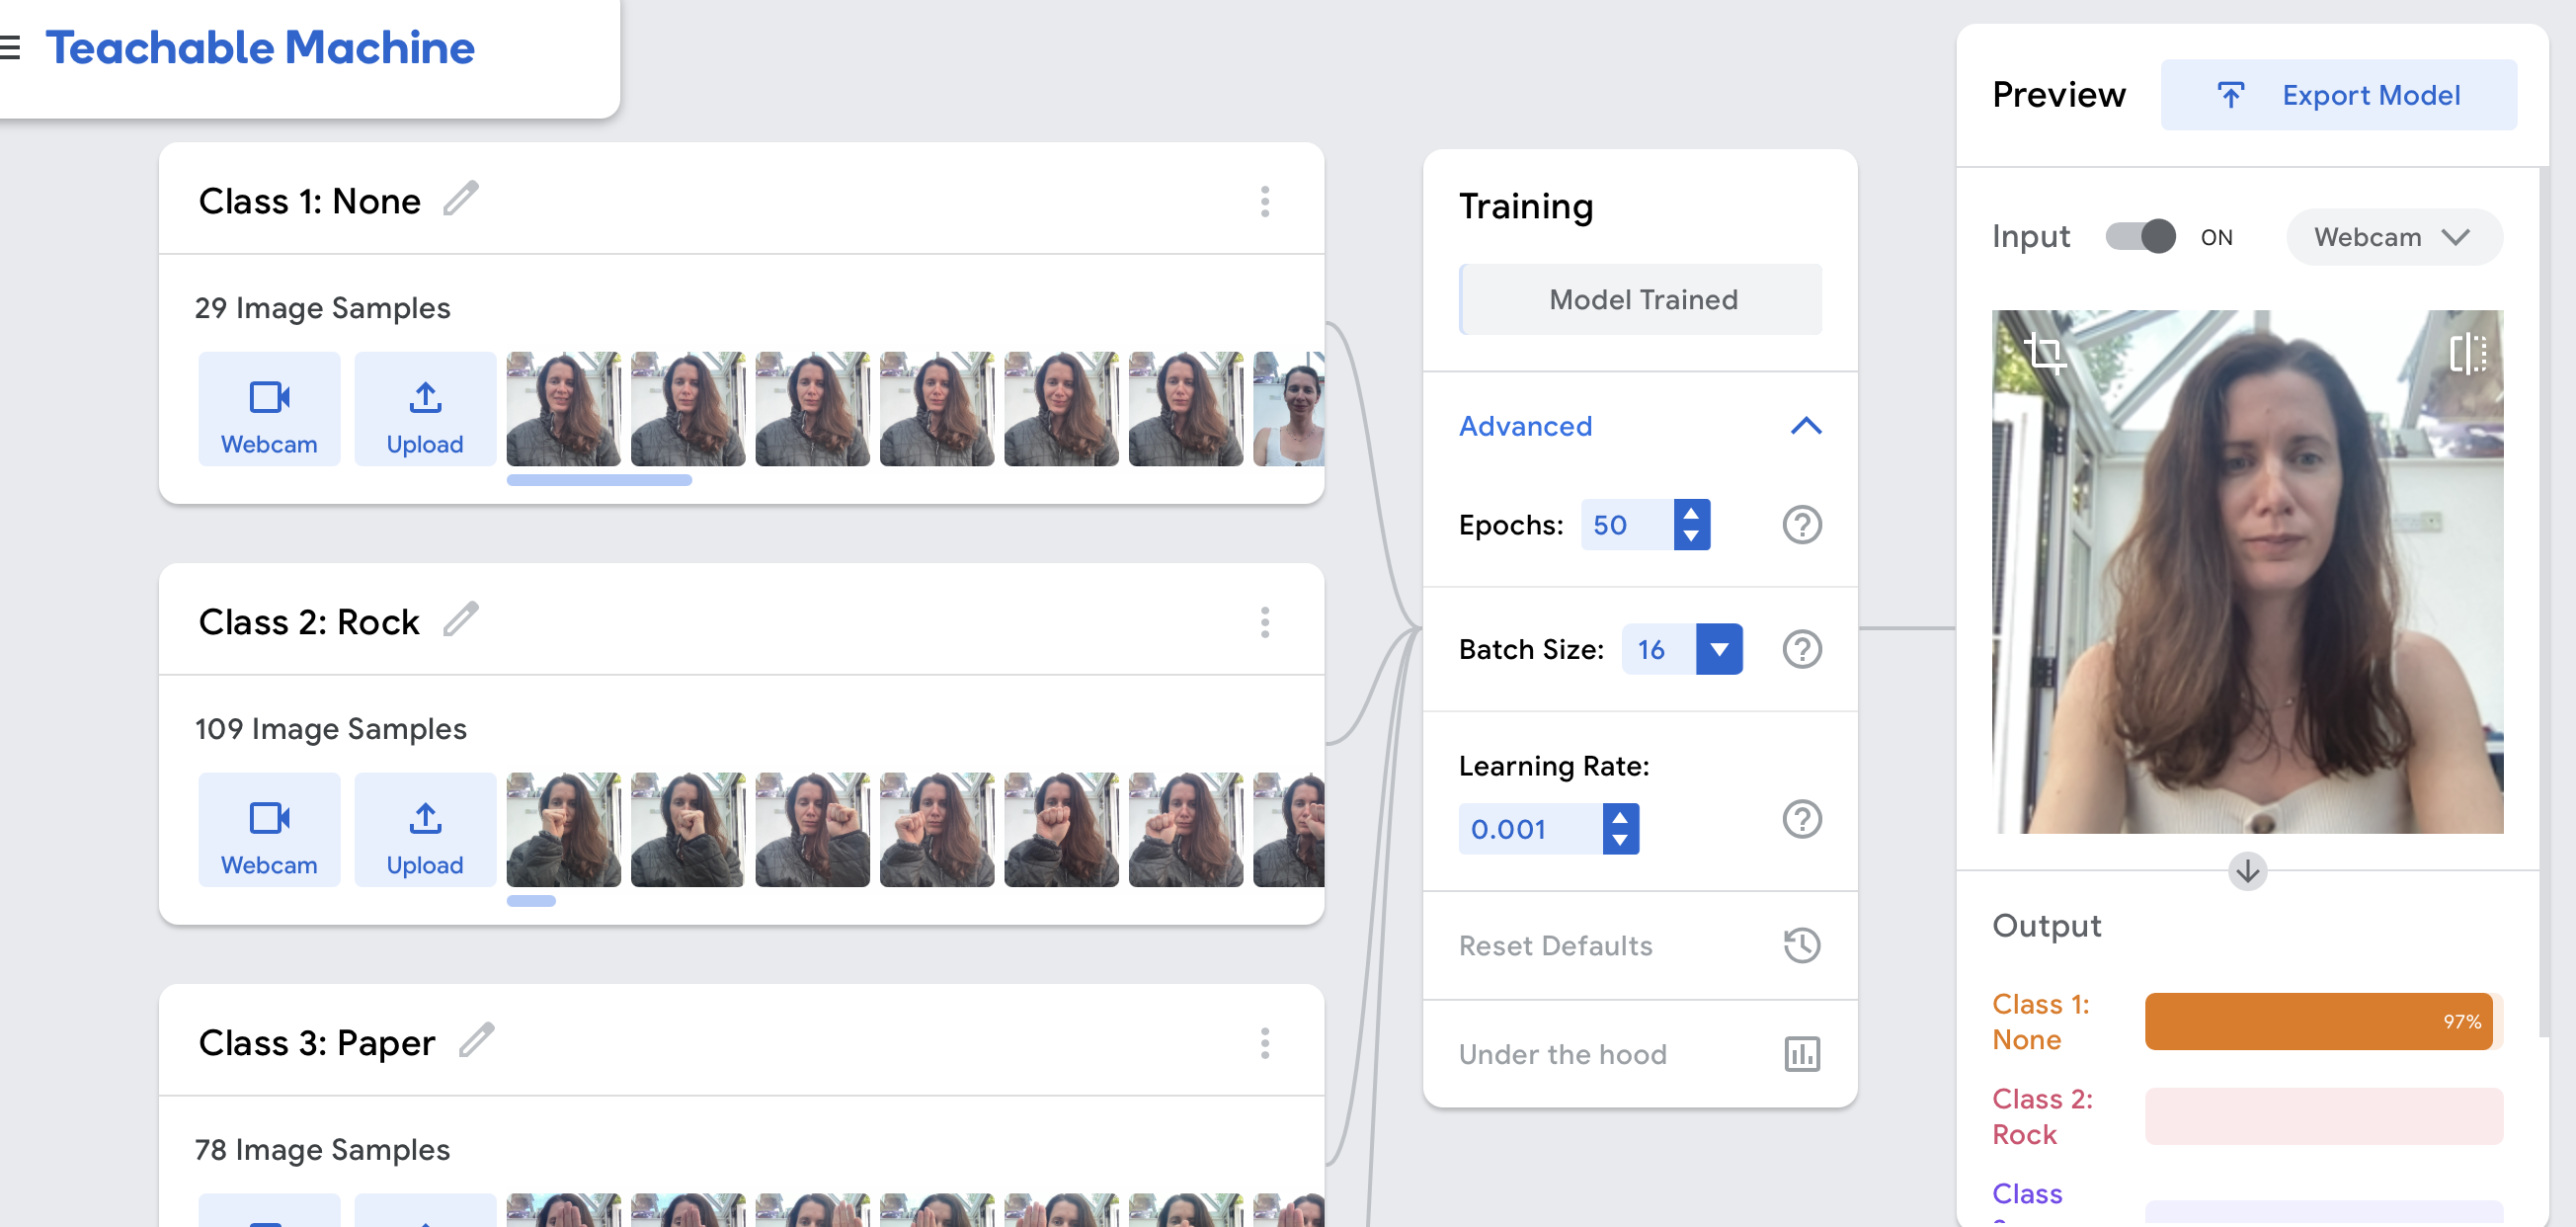Collapse the Advanced training section

1805,426
